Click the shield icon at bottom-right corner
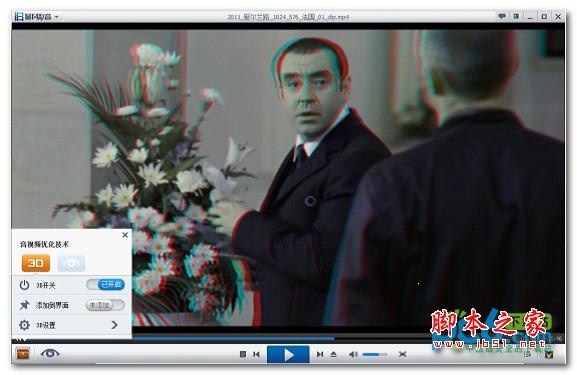The height and width of the screenshot is (375, 577). pos(549,355)
